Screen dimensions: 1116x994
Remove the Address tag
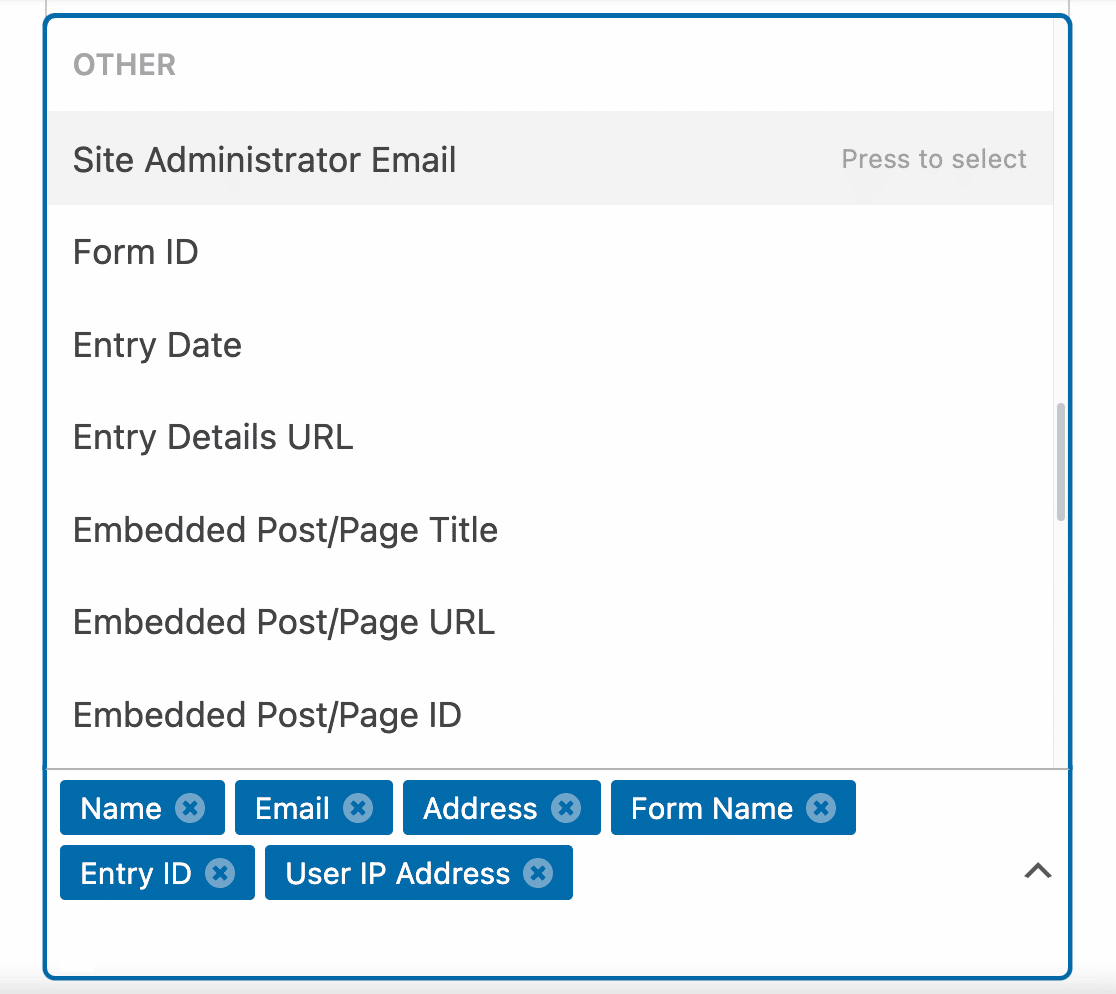[567, 808]
